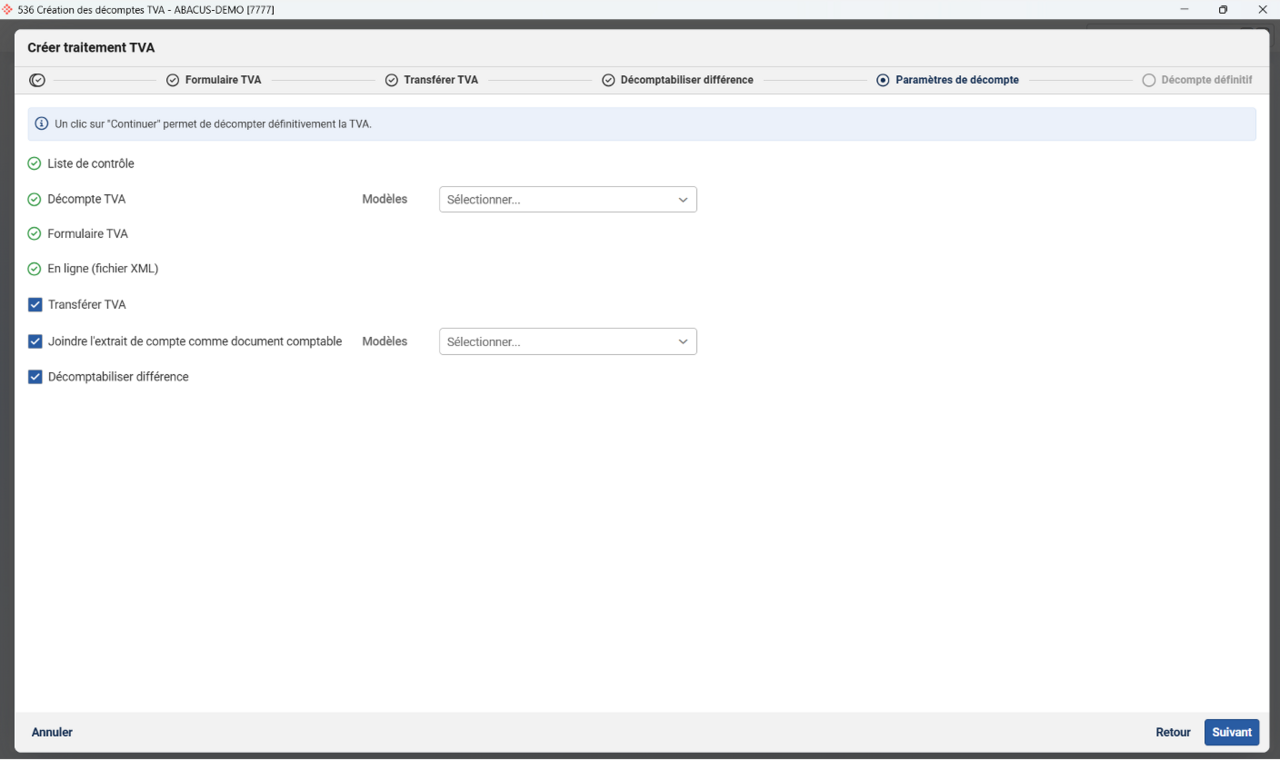
Task: Open Modèles dropdown for Décompte TVA
Action: pyautogui.click(x=567, y=200)
